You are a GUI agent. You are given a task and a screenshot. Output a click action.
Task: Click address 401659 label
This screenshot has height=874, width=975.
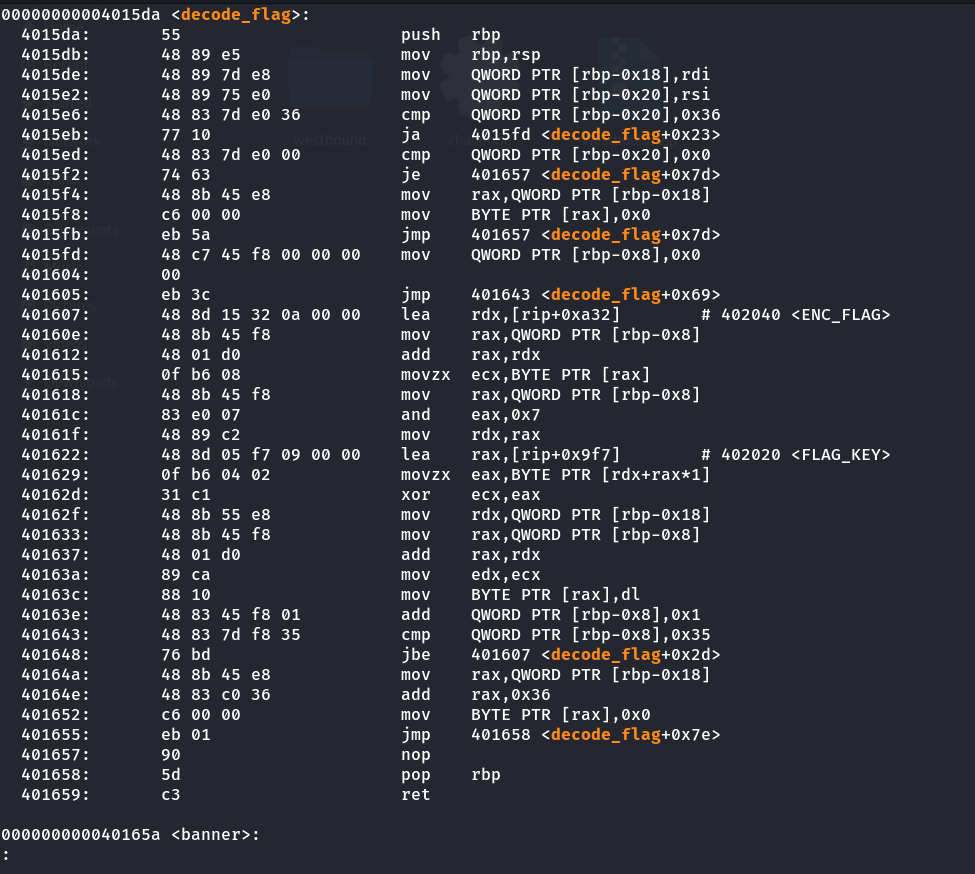click(55, 794)
